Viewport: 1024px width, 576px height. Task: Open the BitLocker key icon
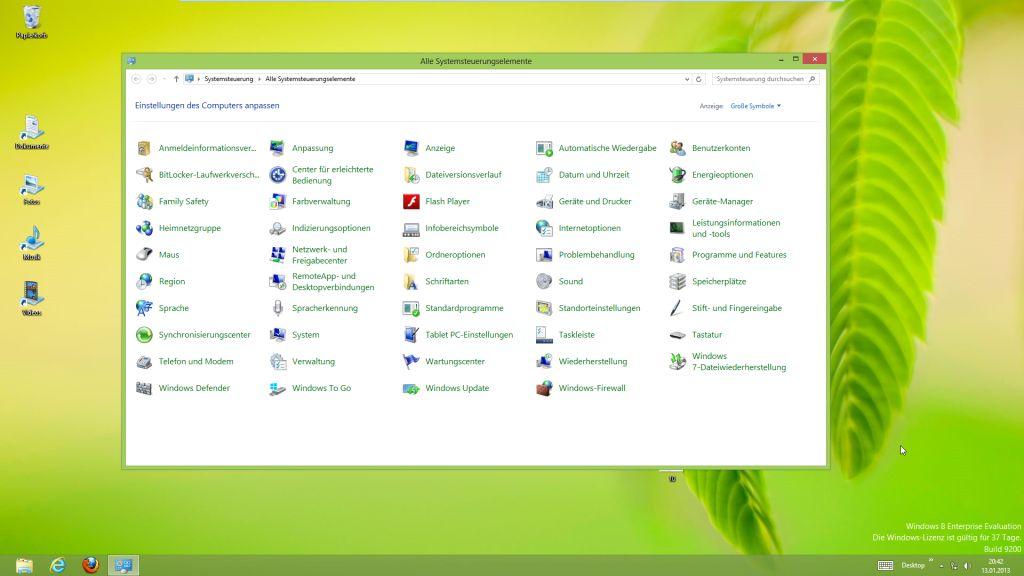pyautogui.click(x=144, y=175)
